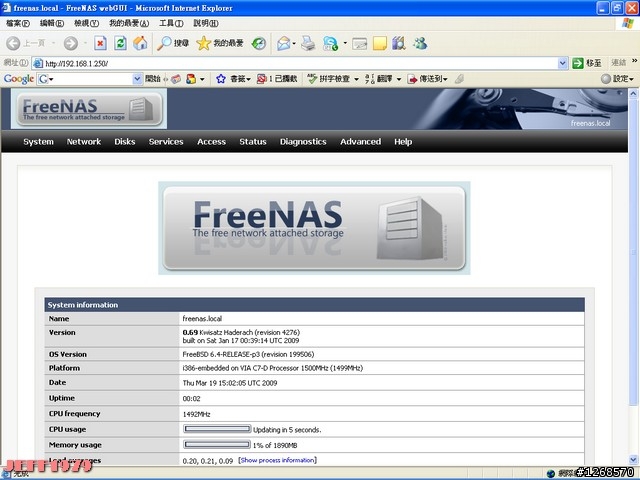Open FreeNAS System menu
640x480 pixels.
[x=38, y=142]
